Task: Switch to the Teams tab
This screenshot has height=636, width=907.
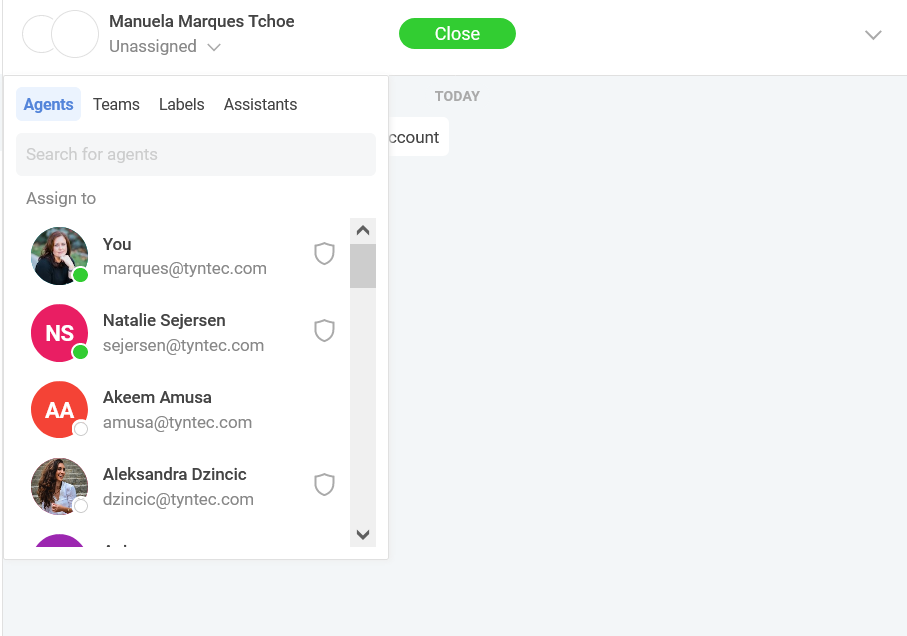Action: (116, 105)
